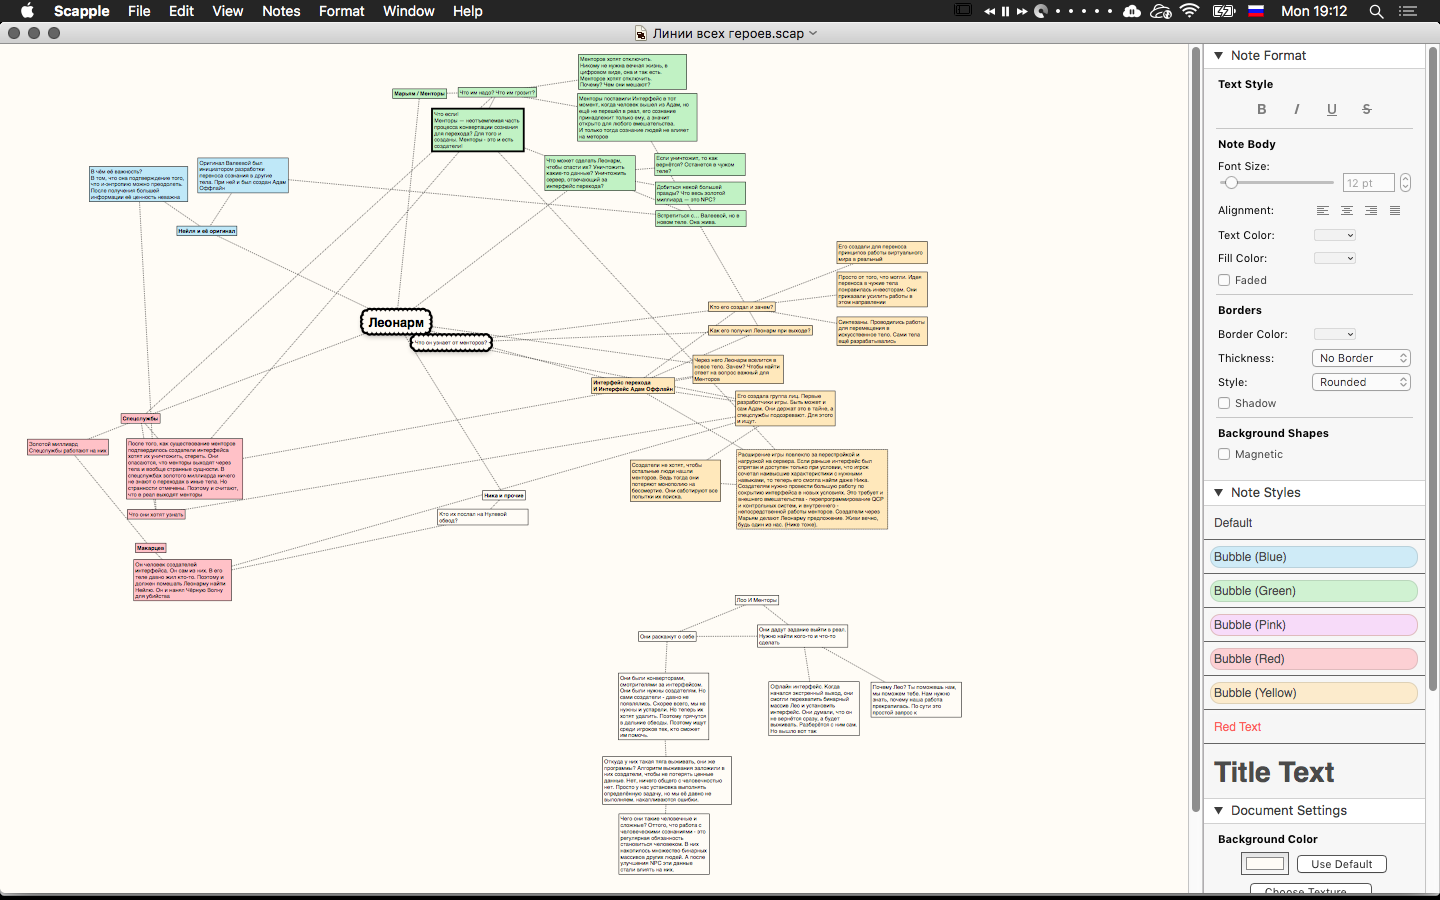Open the border Thickness dropdown
The image size is (1440, 900).
coord(1361,358)
